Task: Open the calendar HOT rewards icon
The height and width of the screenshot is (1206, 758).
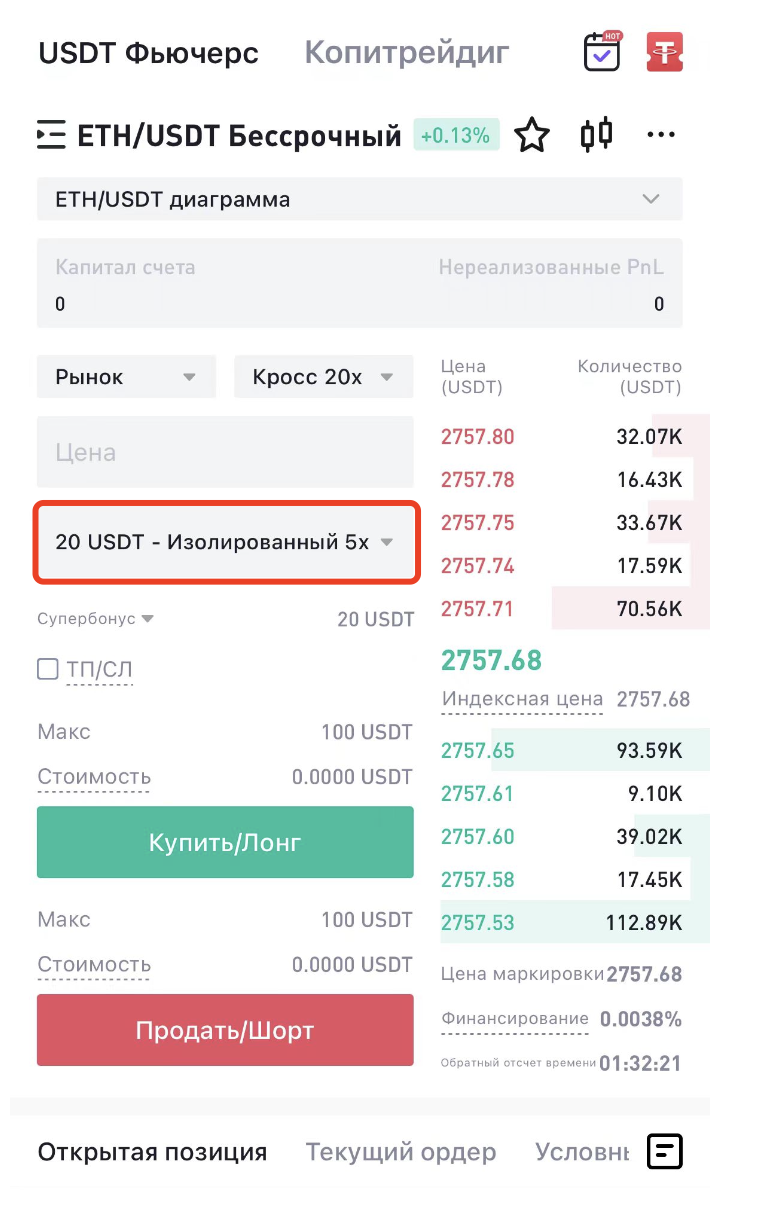Action: point(602,51)
